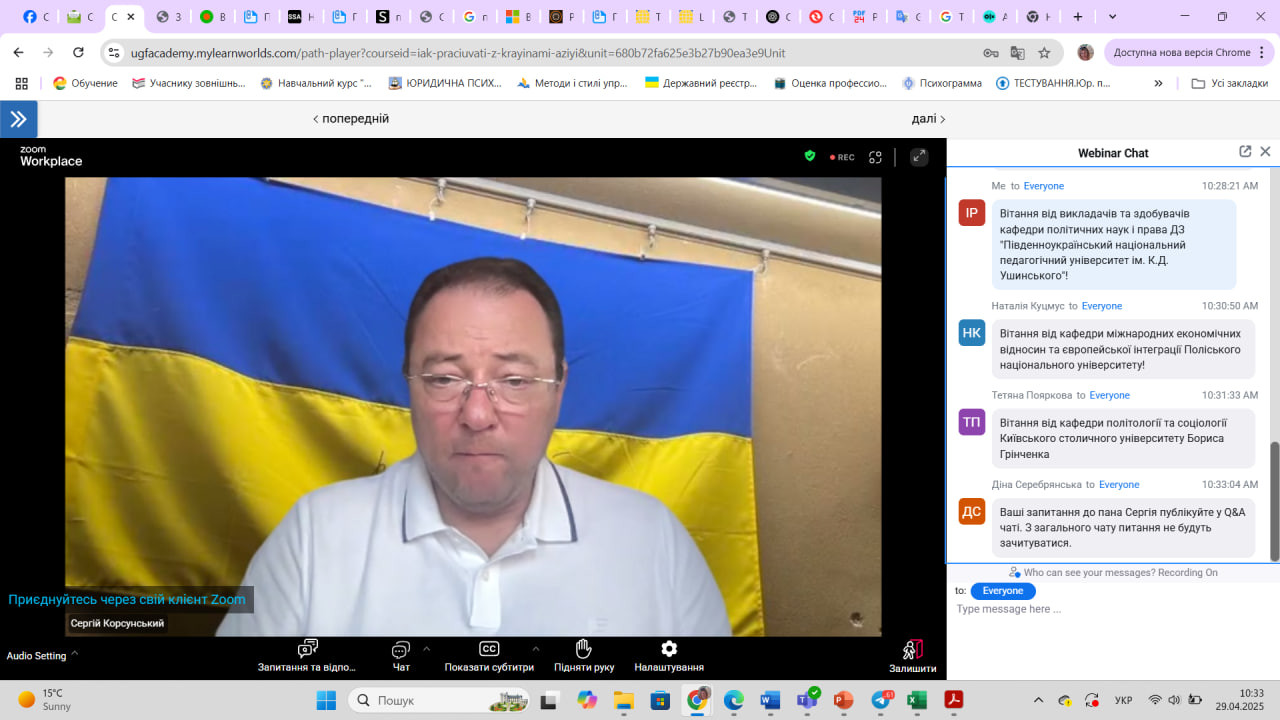This screenshot has width=1280, height=720.
Task: Open PowerPoint from the taskbar
Action: (x=843, y=700)
